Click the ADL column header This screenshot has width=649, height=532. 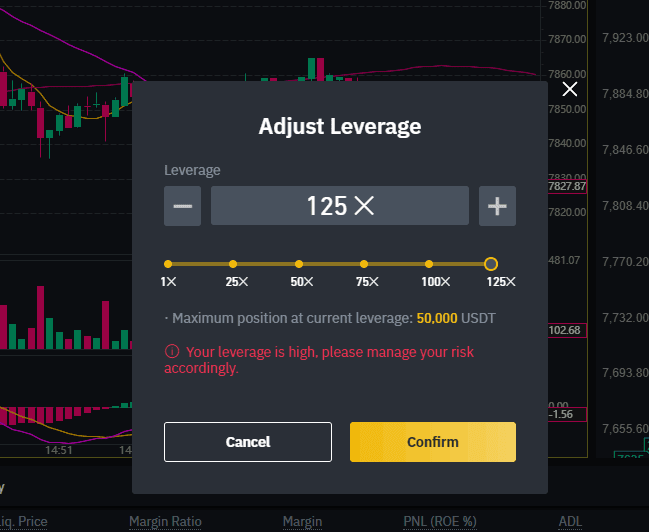pyautogui.click(x=570, y=521)
